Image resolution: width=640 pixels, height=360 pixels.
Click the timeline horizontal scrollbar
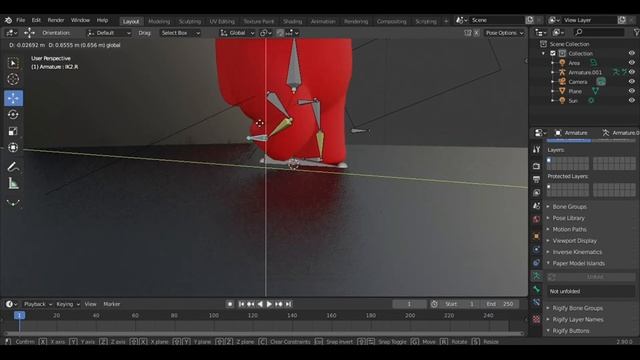coord(263,333)
